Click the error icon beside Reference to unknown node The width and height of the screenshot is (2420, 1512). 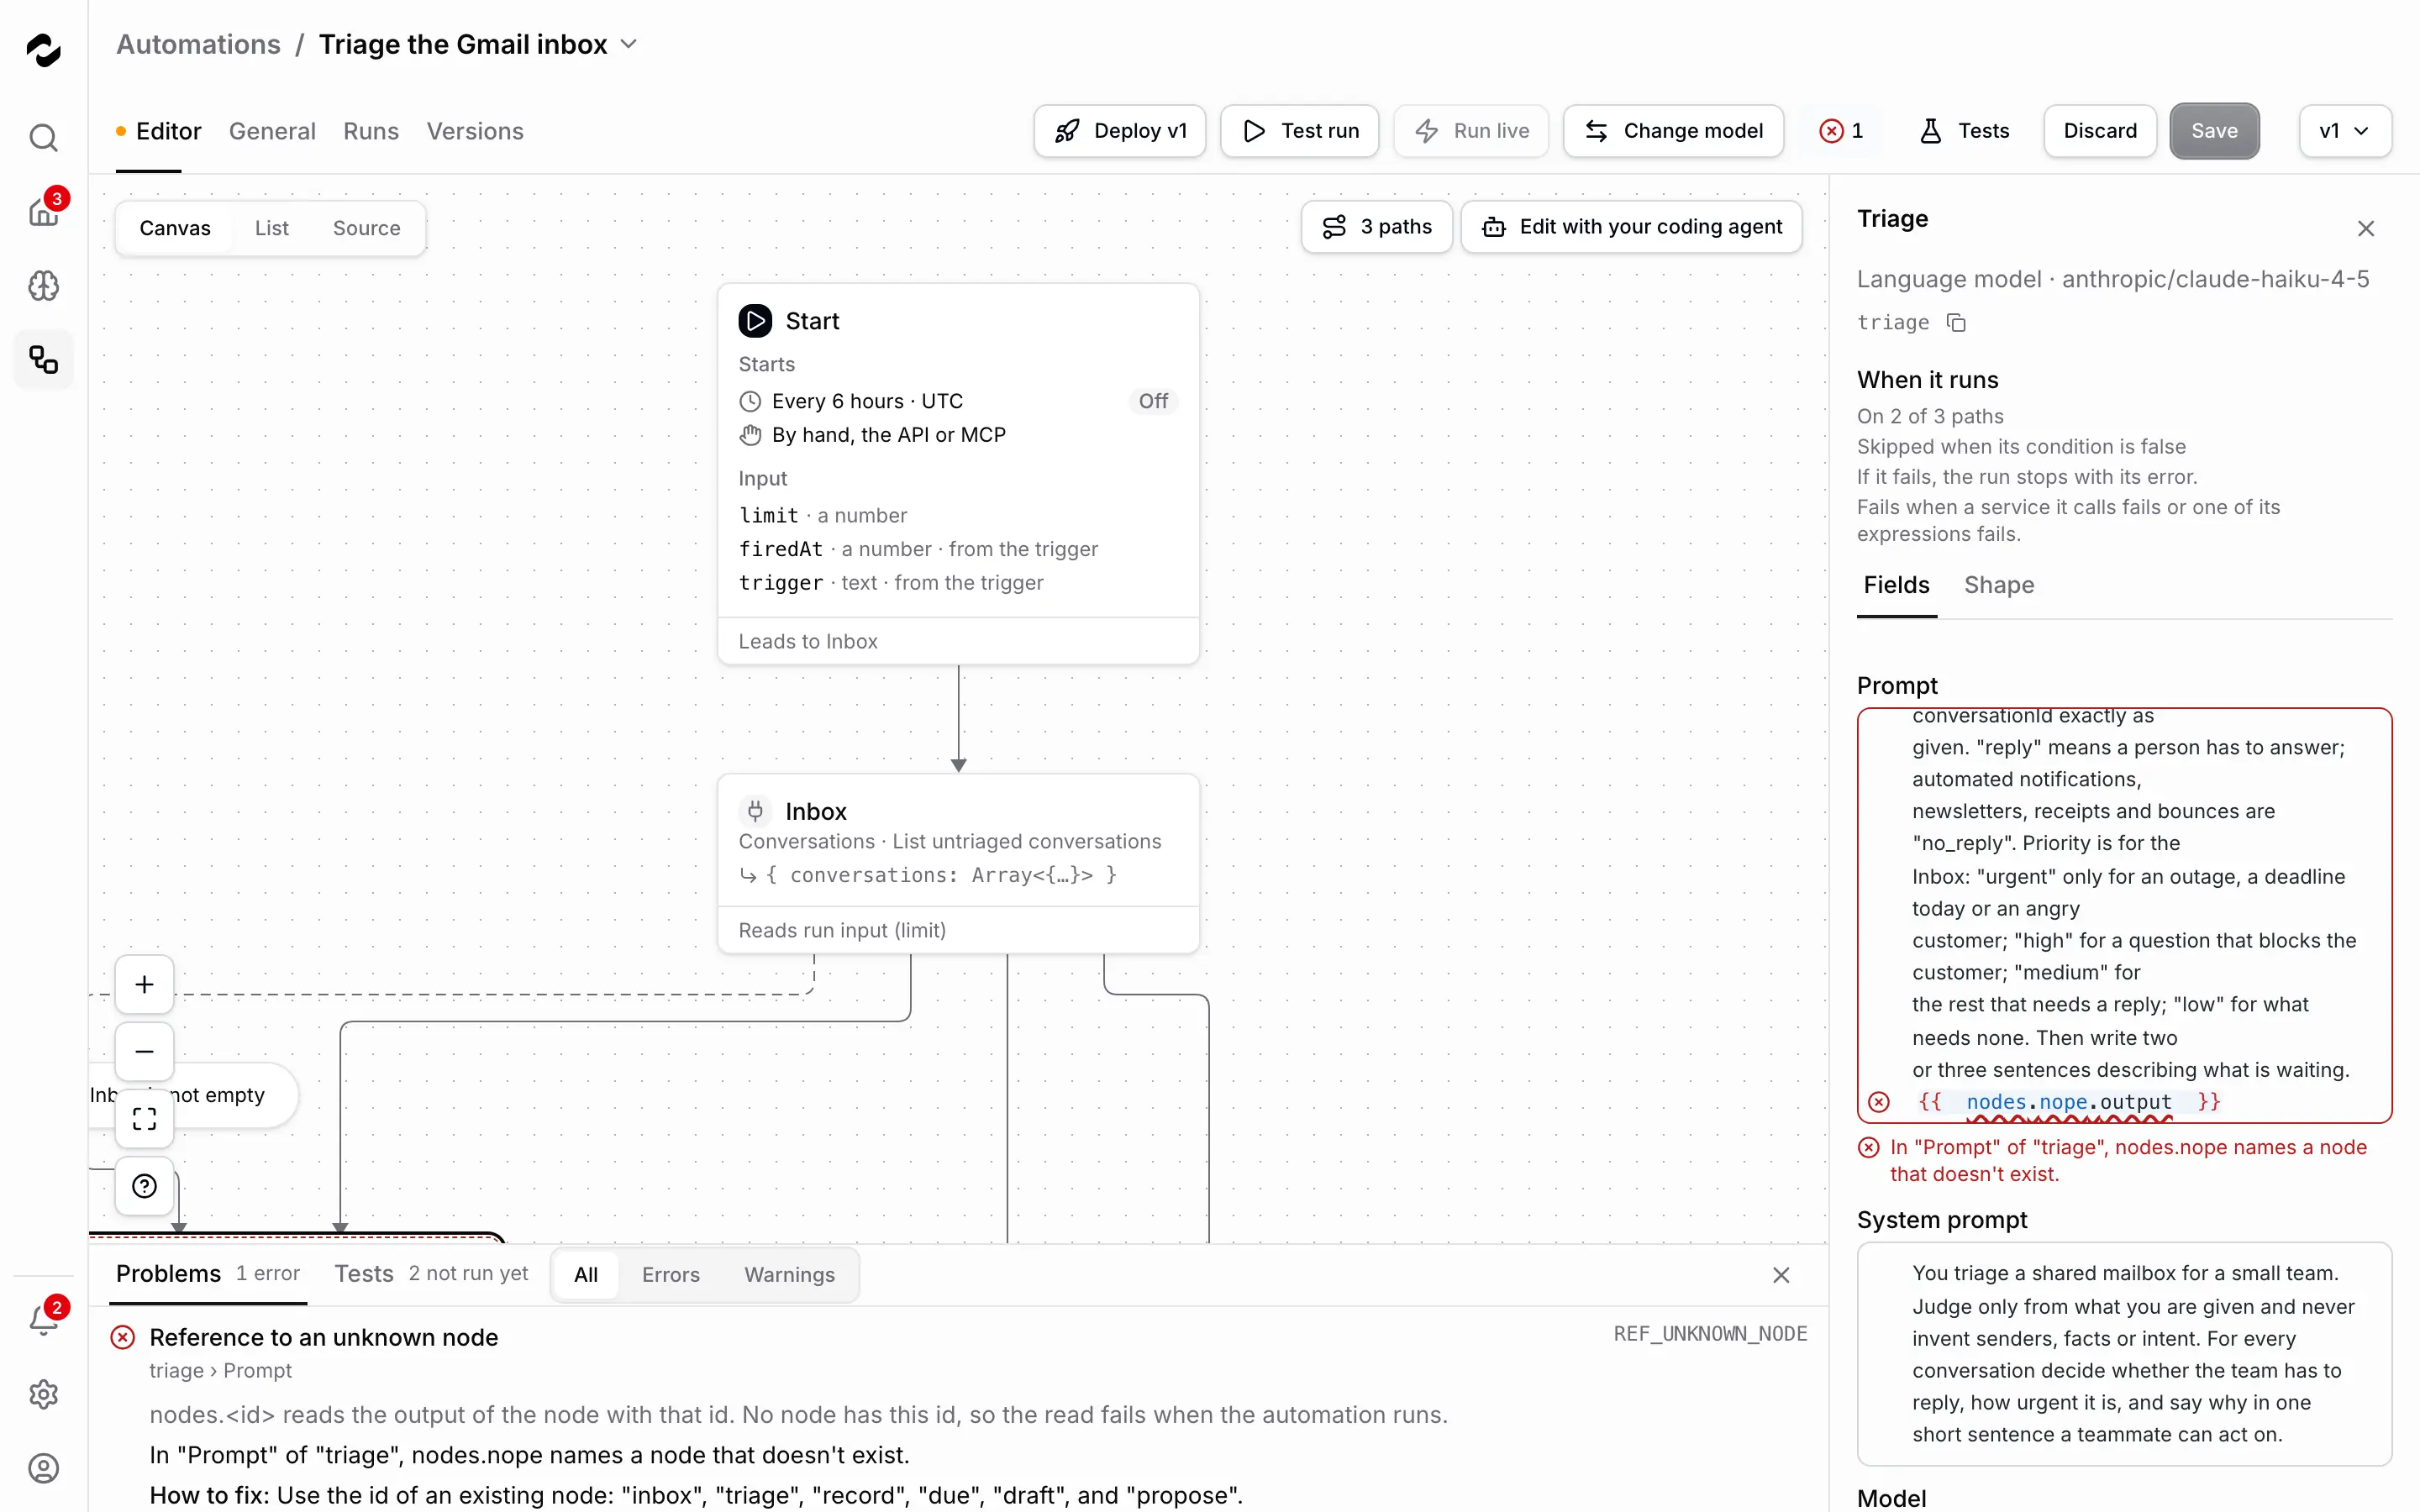coord(123,1337)
